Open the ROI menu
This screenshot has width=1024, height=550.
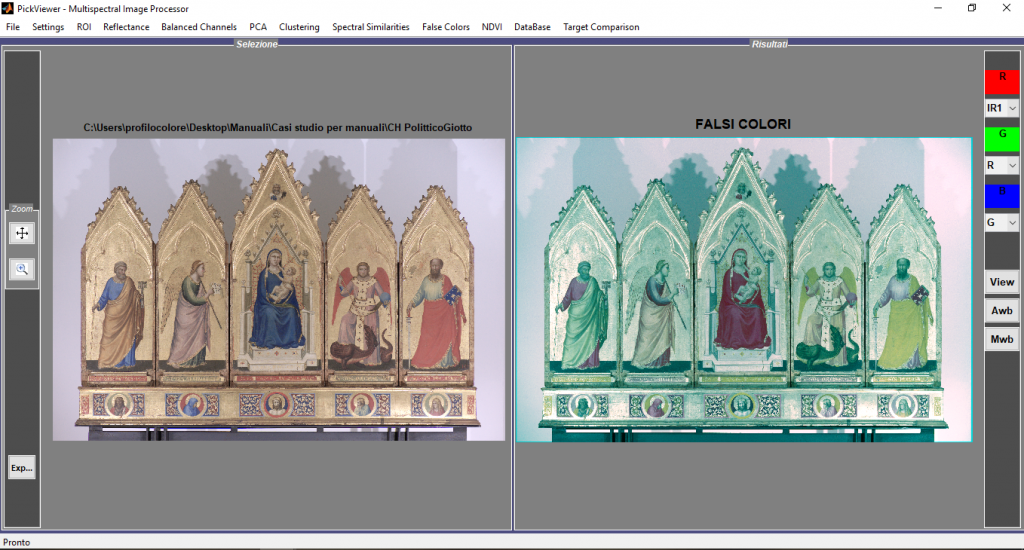pos(84,27)
